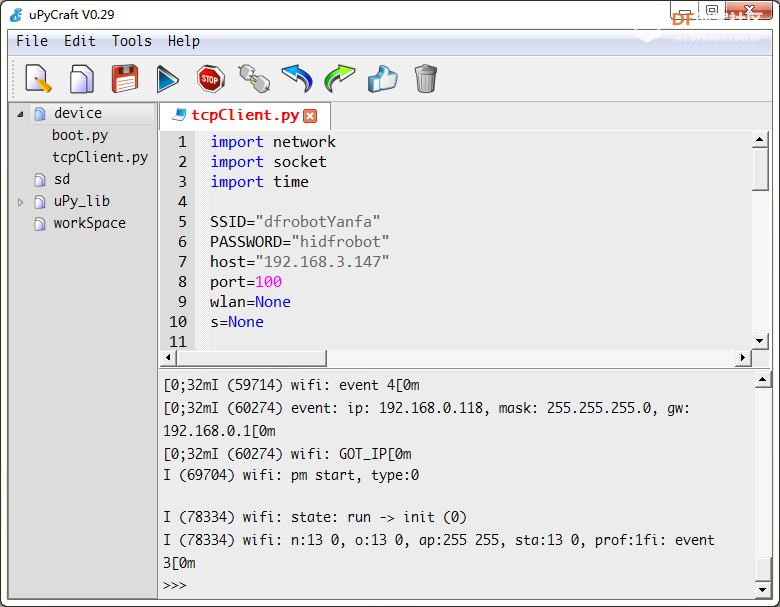Click the PASSWORD="hidfrobot" line

click(x=299, y=242)
